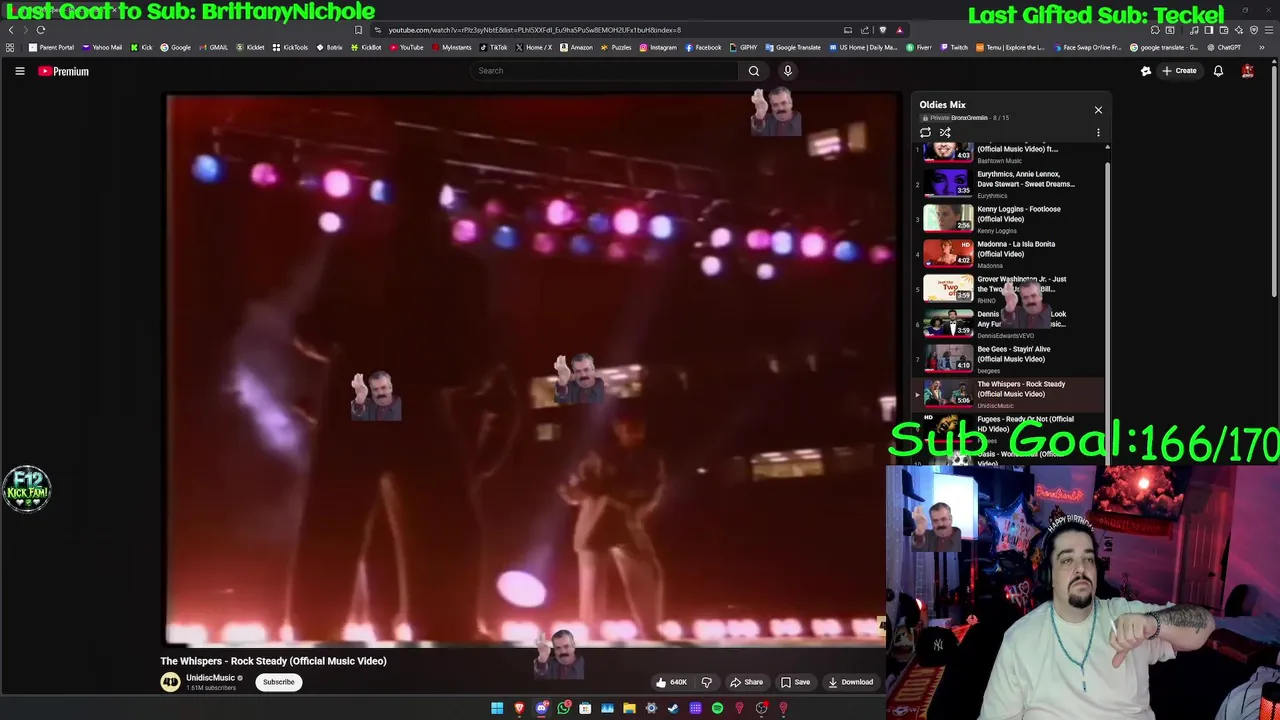Open the YouTube hamburger guide menu
The width and height of the screenshot is (1280, 720).
click(x=19, y=71)
